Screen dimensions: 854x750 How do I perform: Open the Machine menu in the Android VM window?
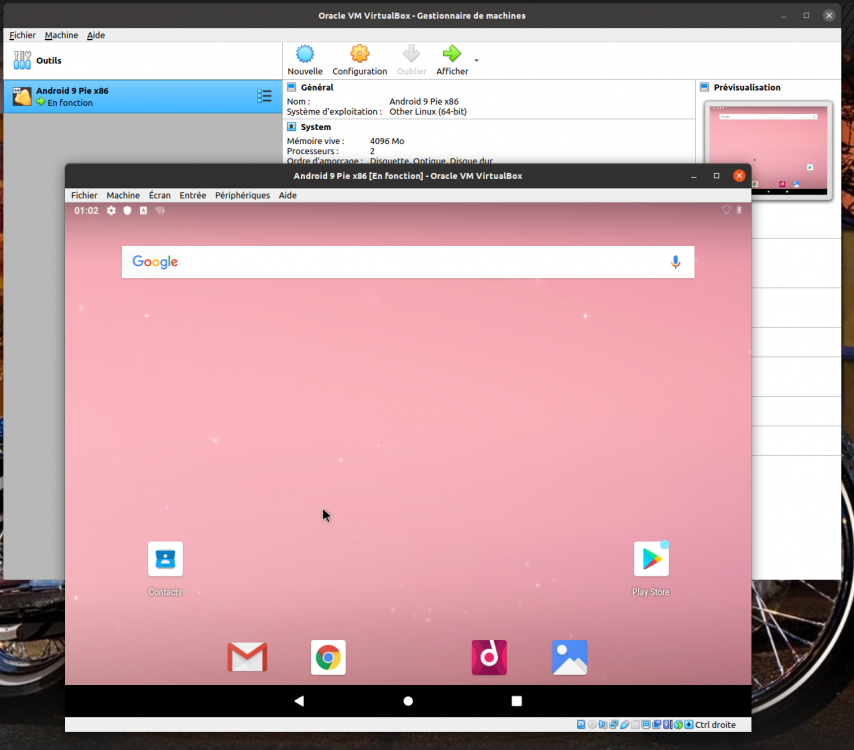coord(123,195)
